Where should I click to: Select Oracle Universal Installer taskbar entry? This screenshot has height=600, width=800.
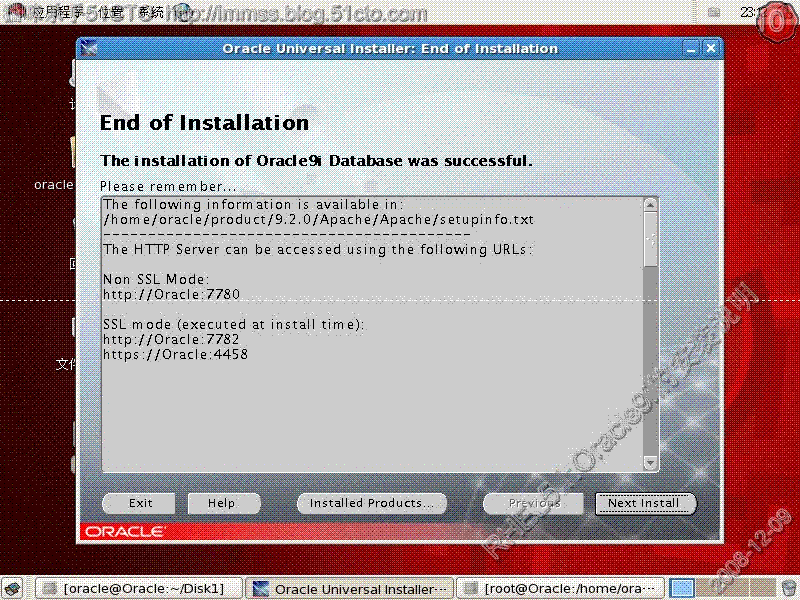click(350, 588)
